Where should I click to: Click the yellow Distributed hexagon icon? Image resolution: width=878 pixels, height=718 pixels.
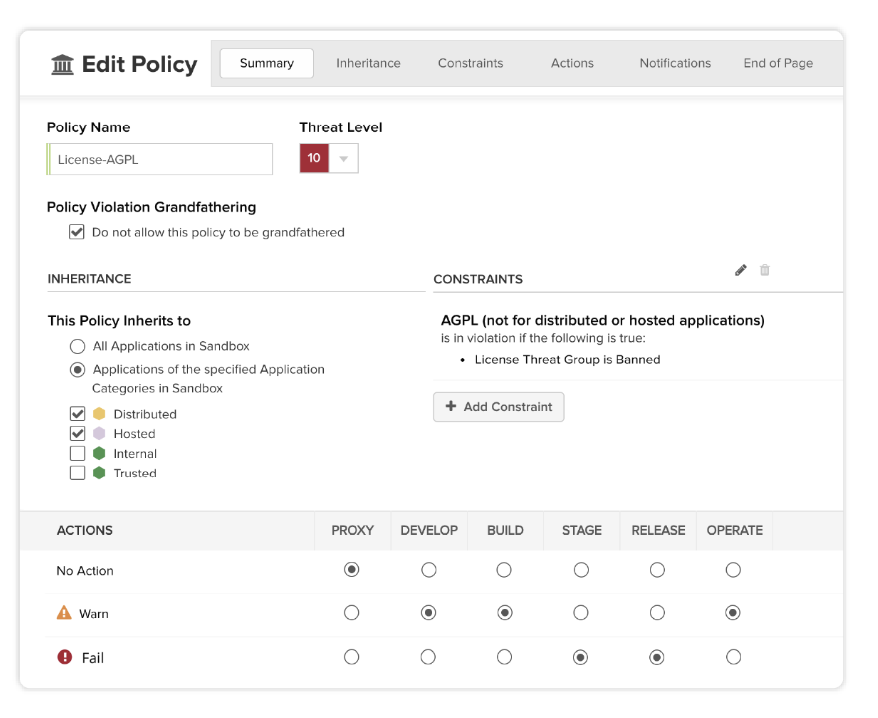pos(99,414)
